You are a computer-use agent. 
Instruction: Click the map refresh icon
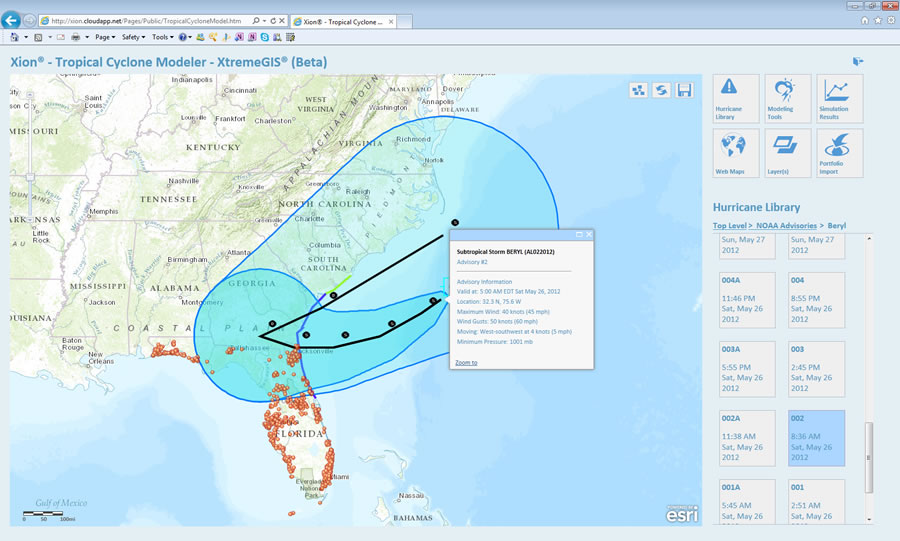click(x=661, y=90)
